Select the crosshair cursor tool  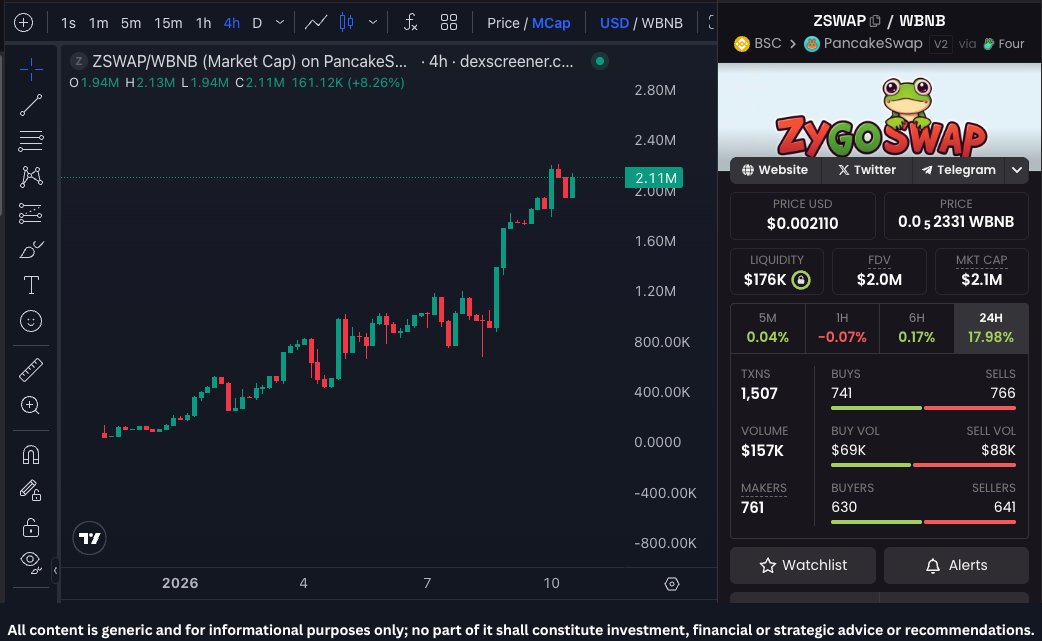tap(31, 69)
